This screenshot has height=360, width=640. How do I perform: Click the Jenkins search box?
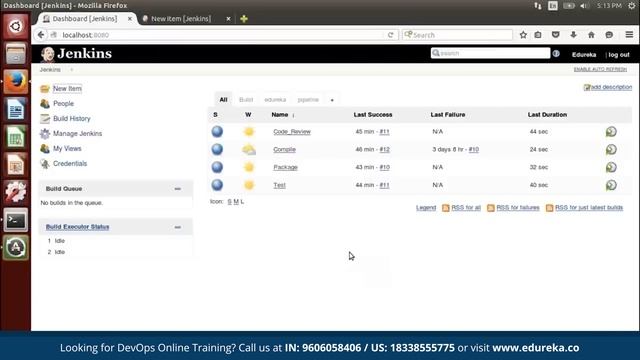pos(490,53)
